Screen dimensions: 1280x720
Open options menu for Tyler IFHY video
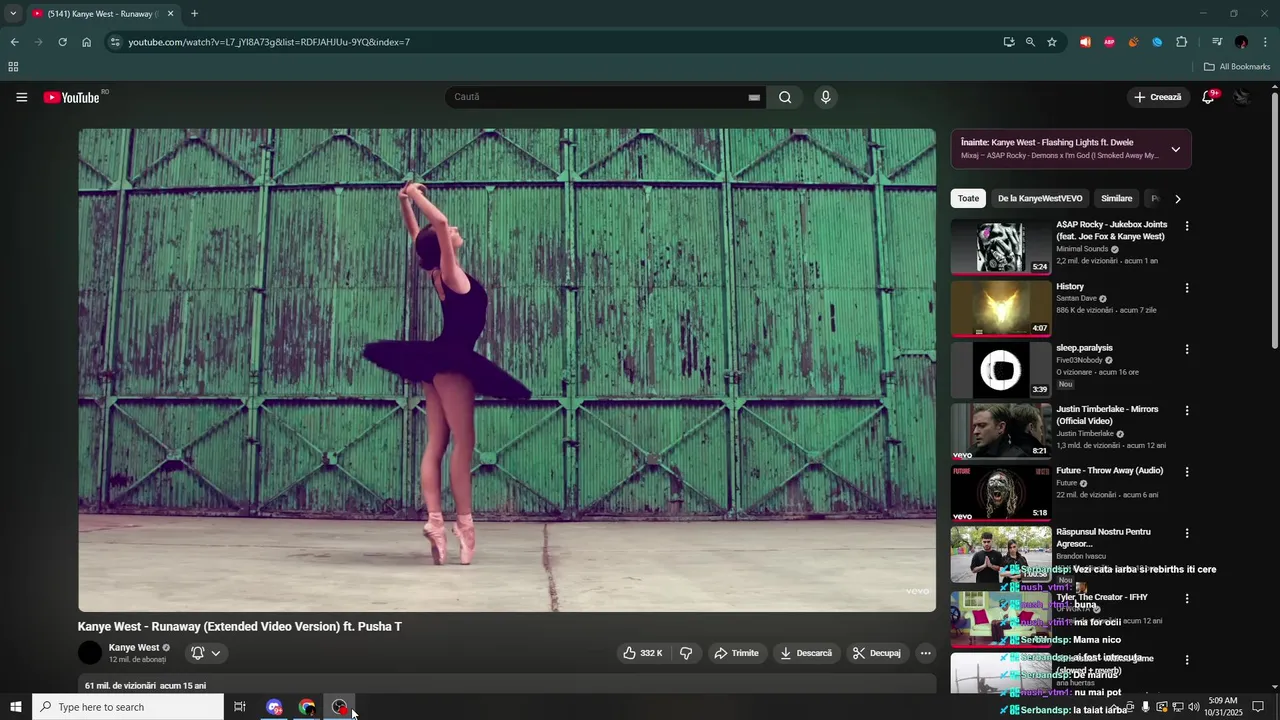pyautogui.click(x=1187, y=598)
